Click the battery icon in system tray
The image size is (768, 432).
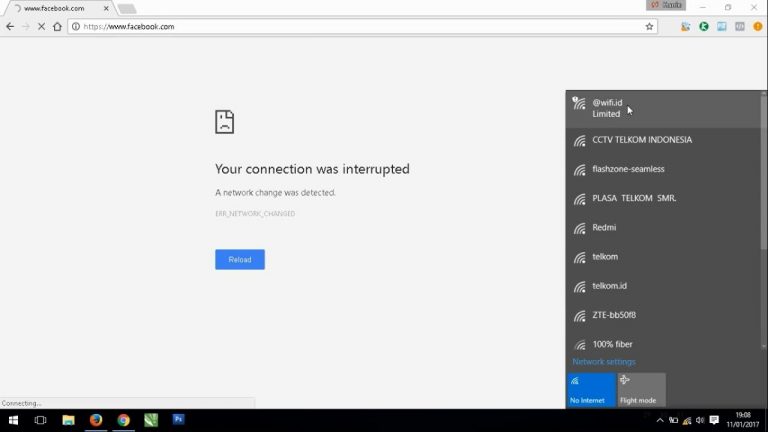point(673,420)
